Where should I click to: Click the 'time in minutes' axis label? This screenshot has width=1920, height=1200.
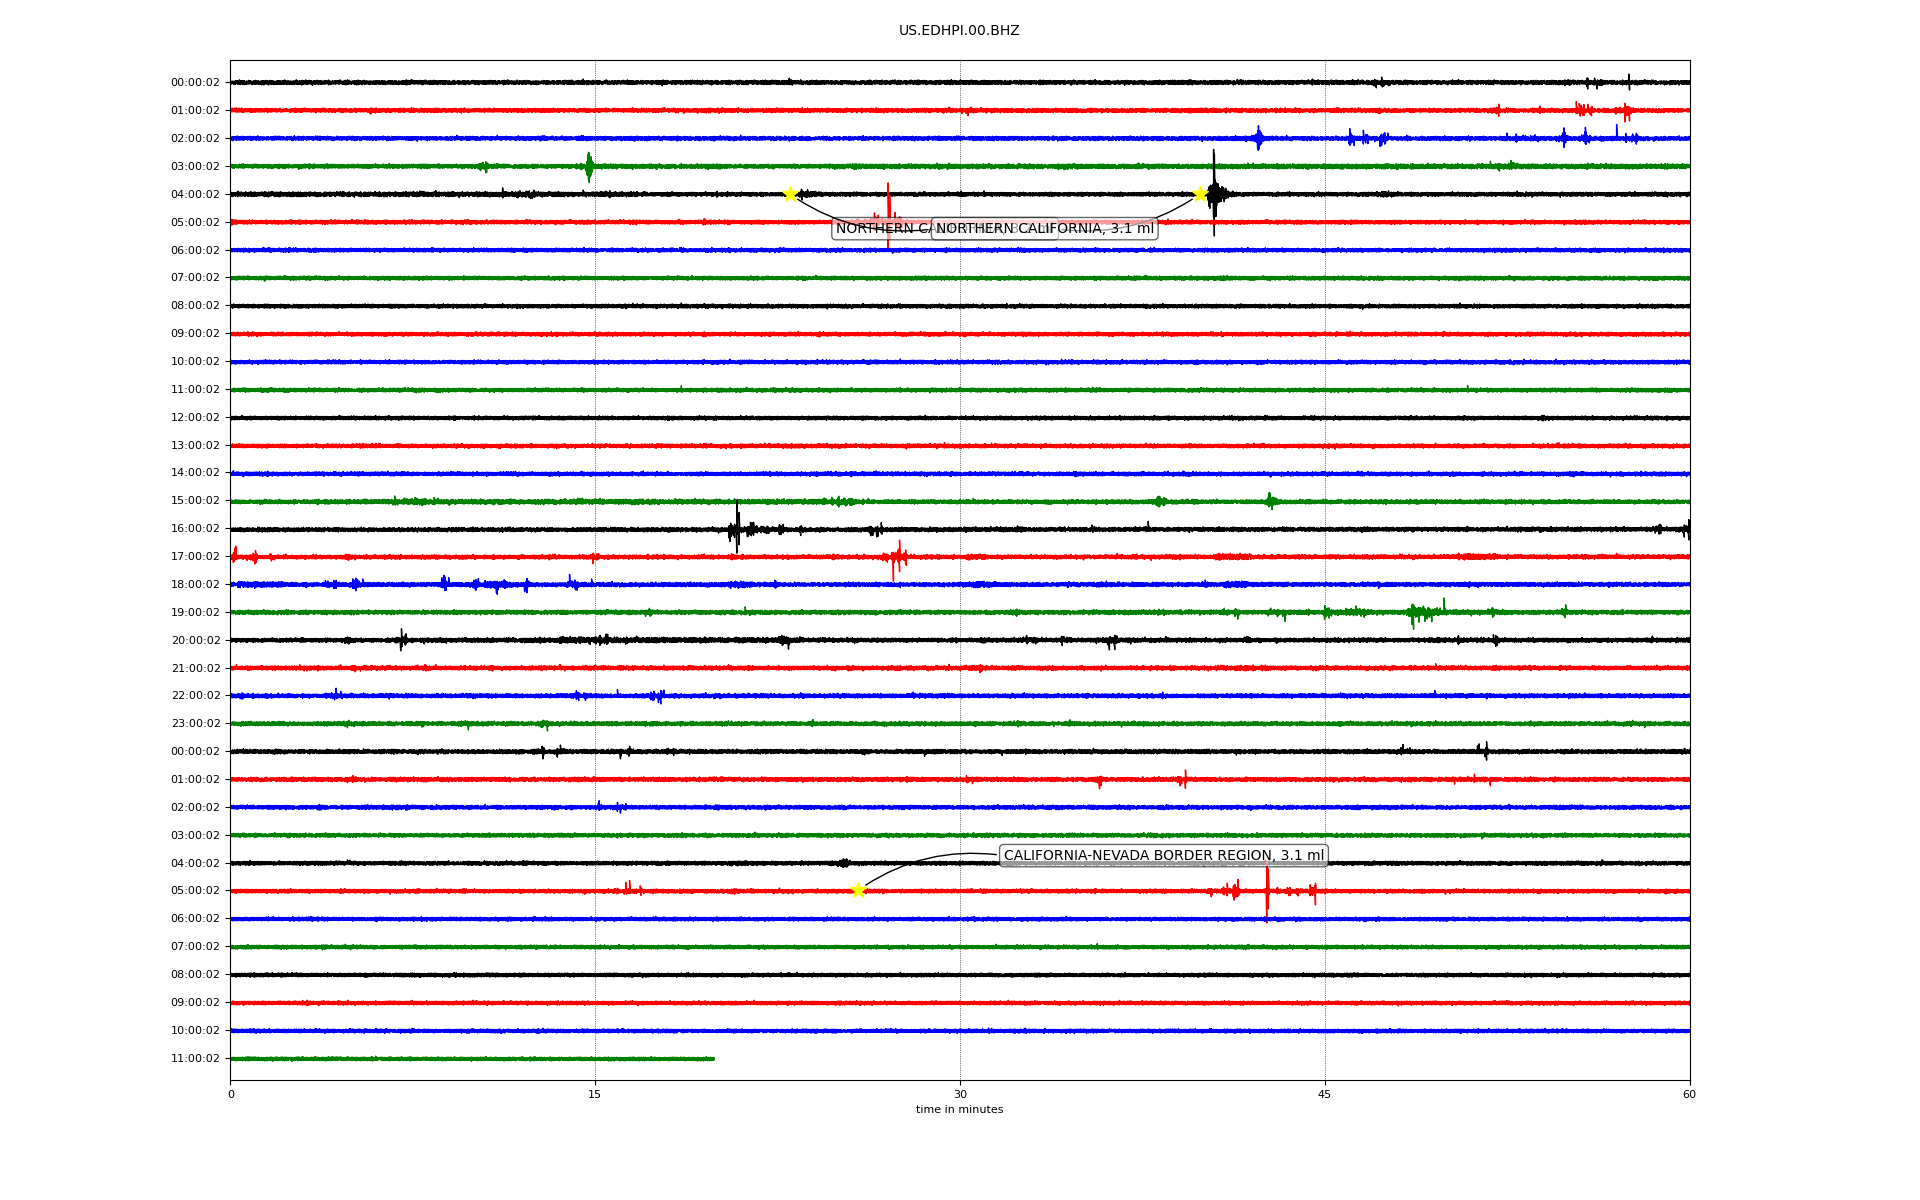pos(959,1109)
